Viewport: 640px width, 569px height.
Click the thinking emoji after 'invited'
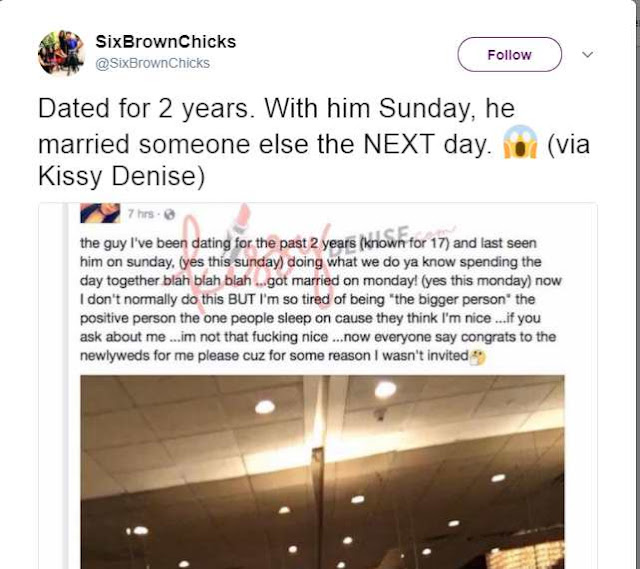click(478, 356)
